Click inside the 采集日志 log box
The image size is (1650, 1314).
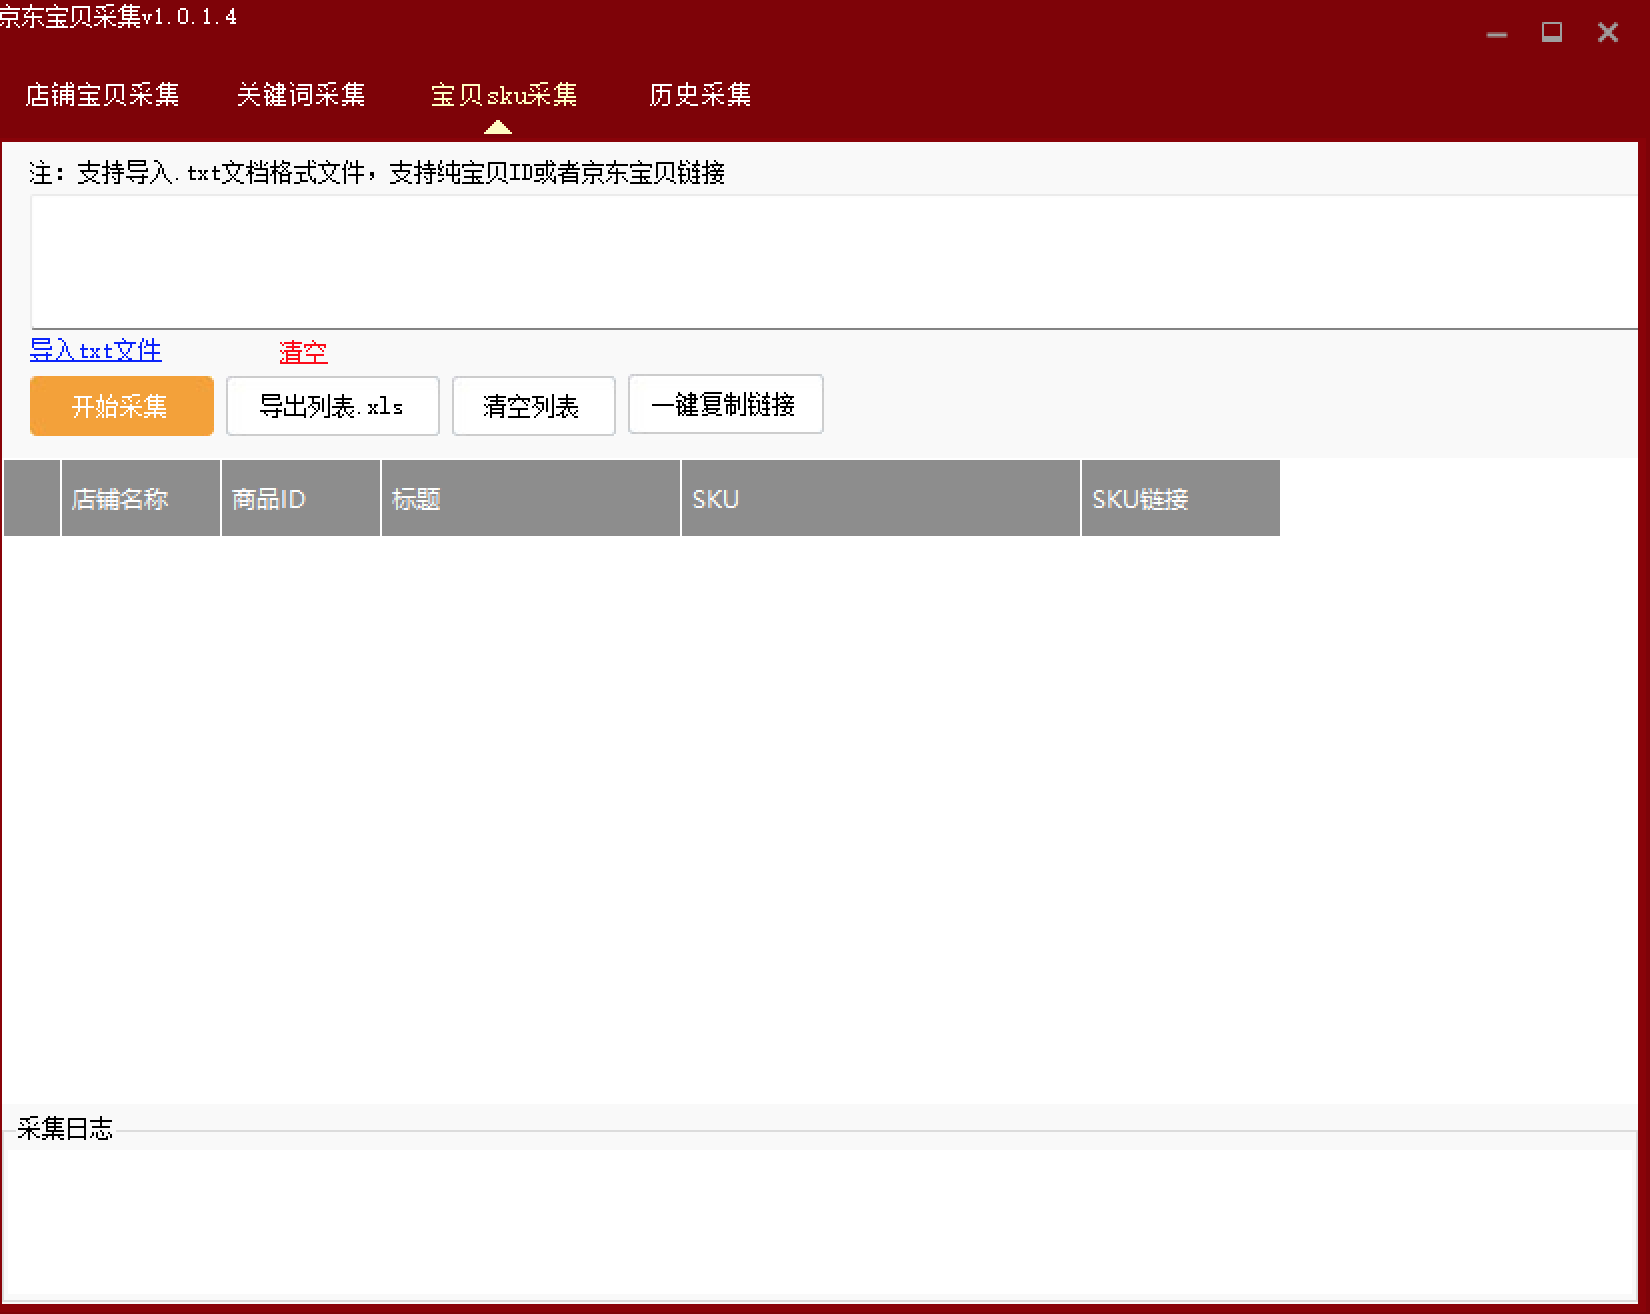[820, 1224]
